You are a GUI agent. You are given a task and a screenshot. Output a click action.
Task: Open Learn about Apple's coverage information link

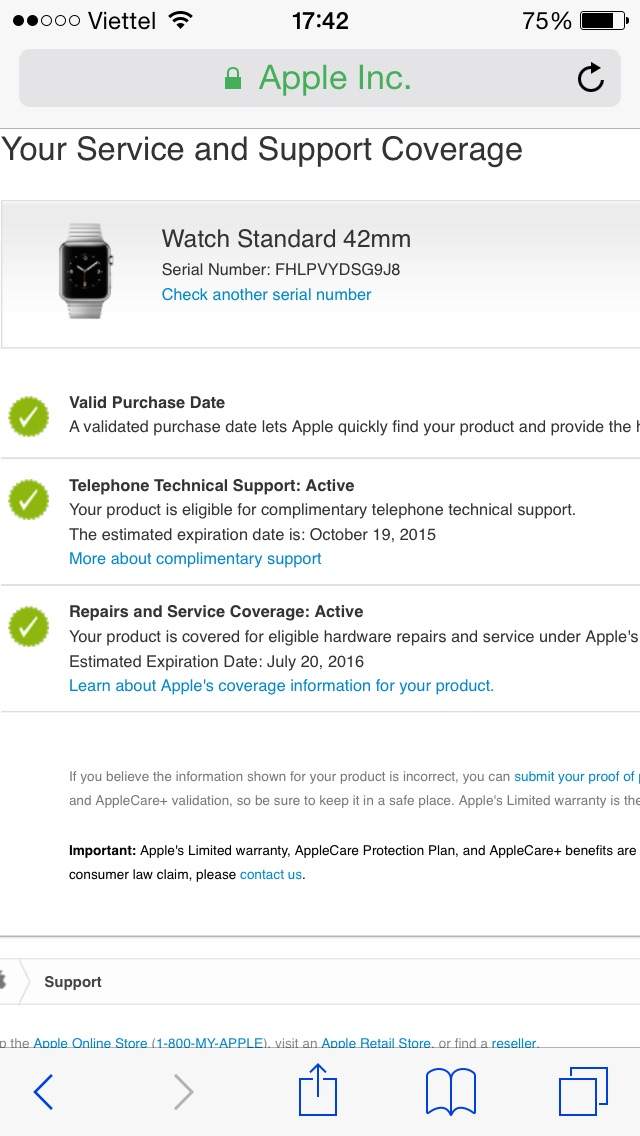[x=281, y=685]
